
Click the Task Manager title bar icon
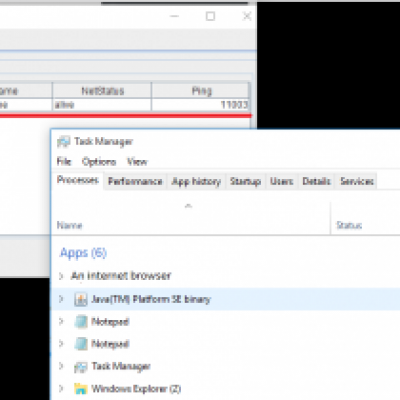pyautogui.click(x=63, y=142)
